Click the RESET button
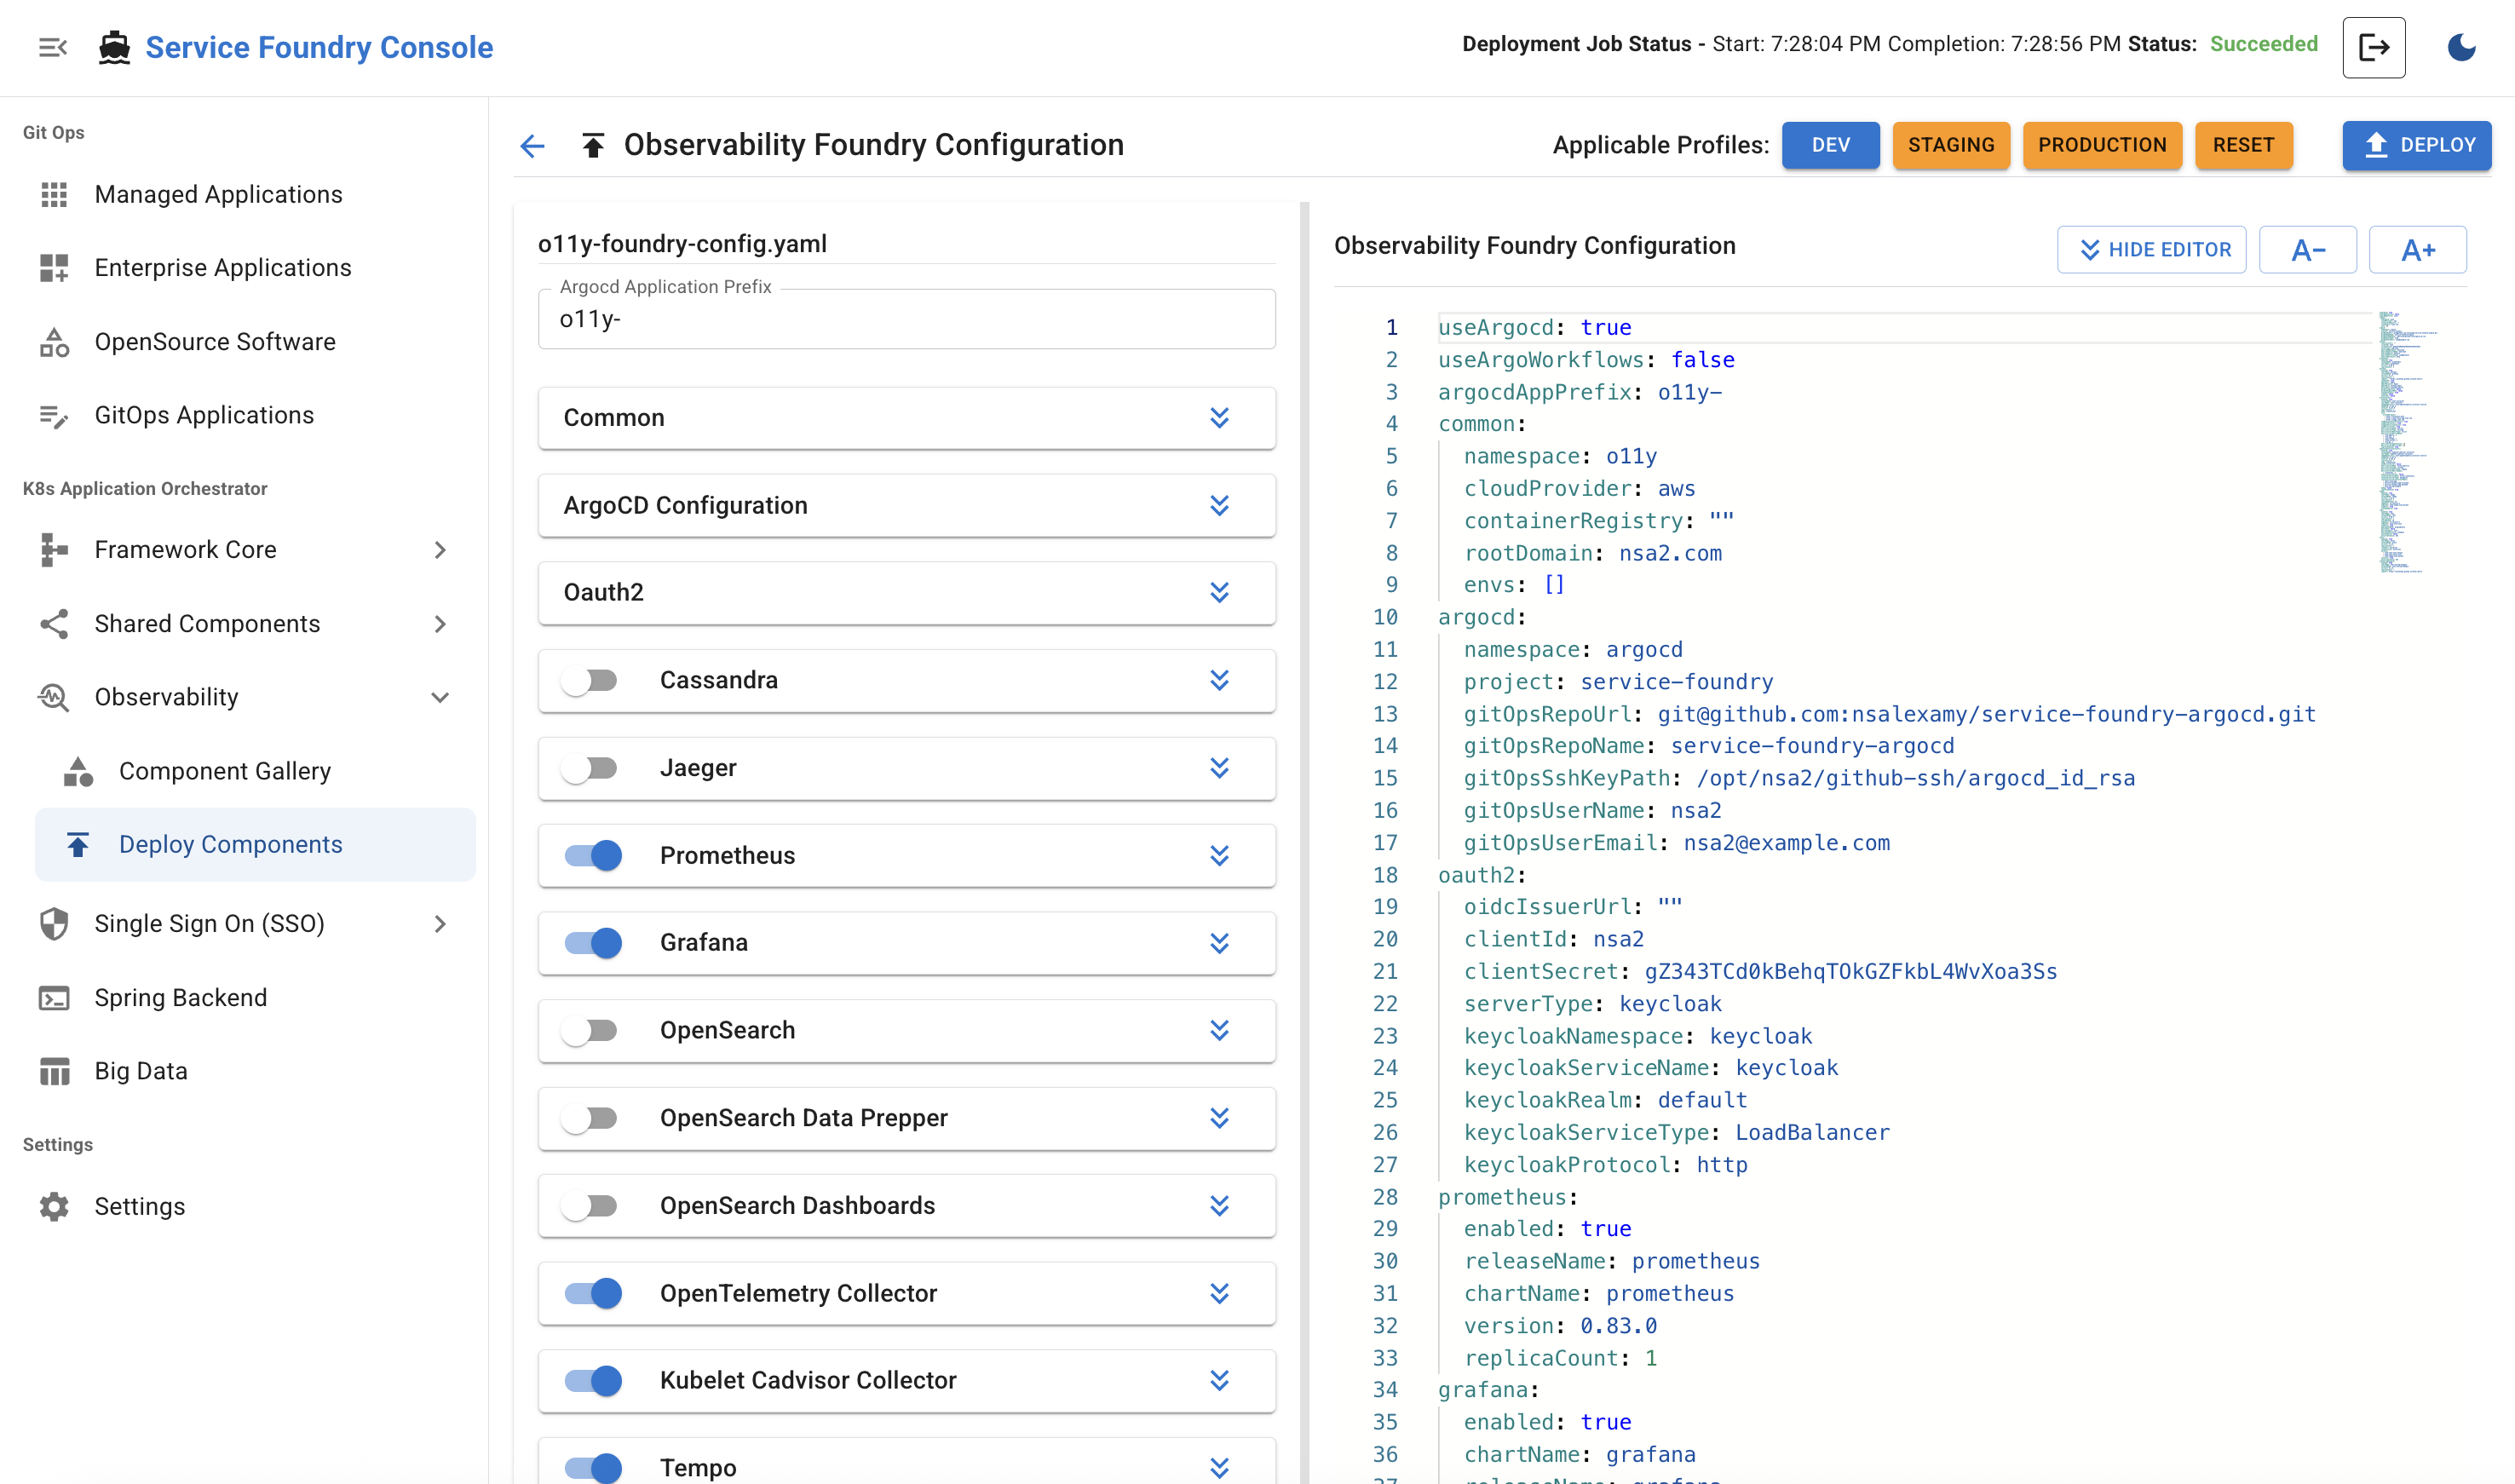2515x1484 pixels. pos(2243,146)
